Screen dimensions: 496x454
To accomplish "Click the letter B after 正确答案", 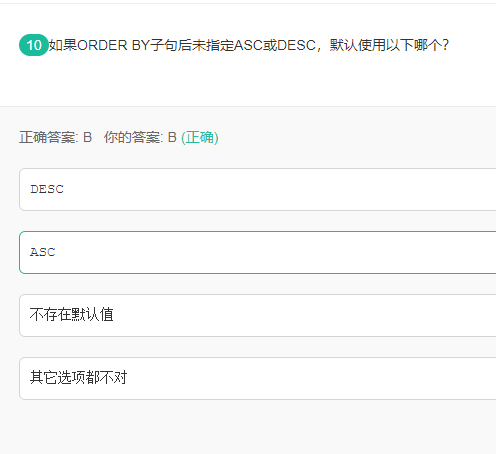I will pos(88,137).
